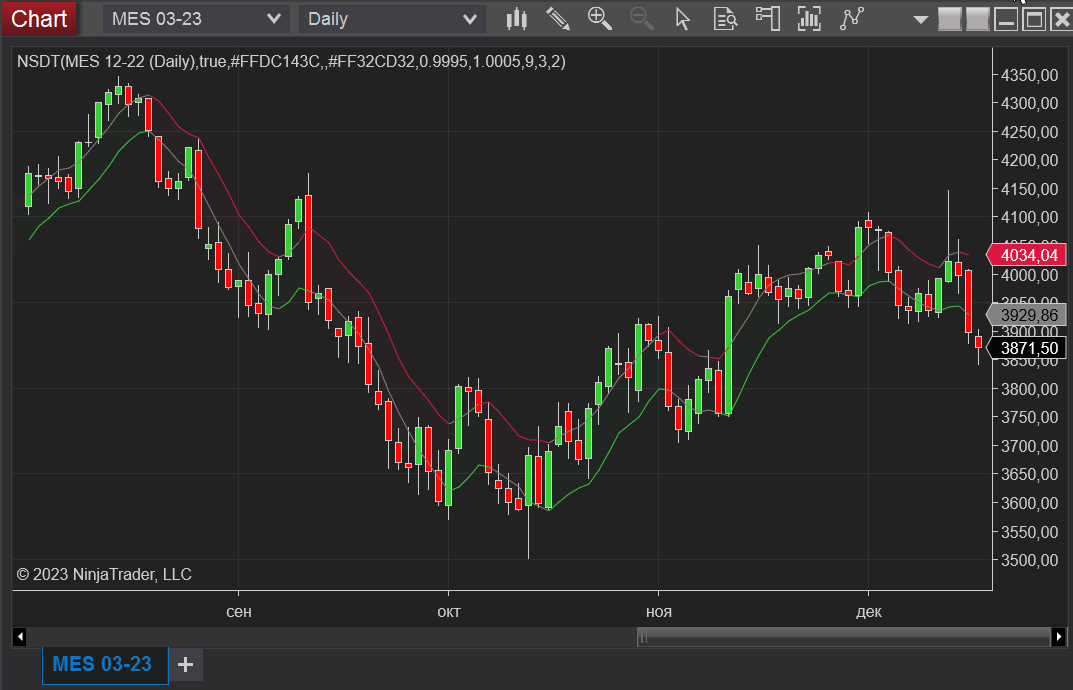Open the Strategies icon
The height and width of the screenshot is (690, 1073).
click(x=851, y=18)
